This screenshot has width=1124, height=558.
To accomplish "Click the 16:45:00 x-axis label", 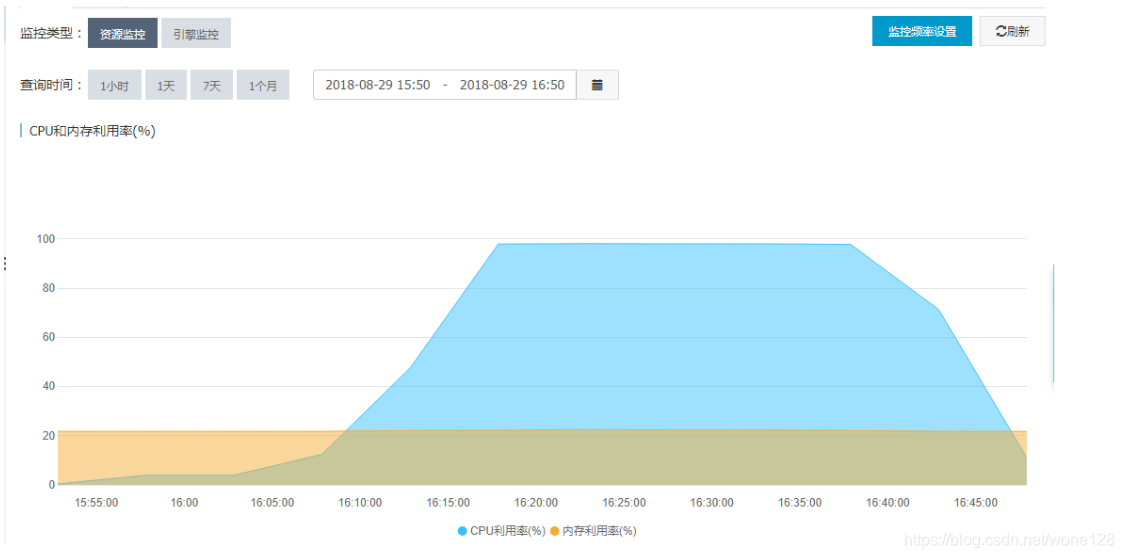I will click(976, 503).
